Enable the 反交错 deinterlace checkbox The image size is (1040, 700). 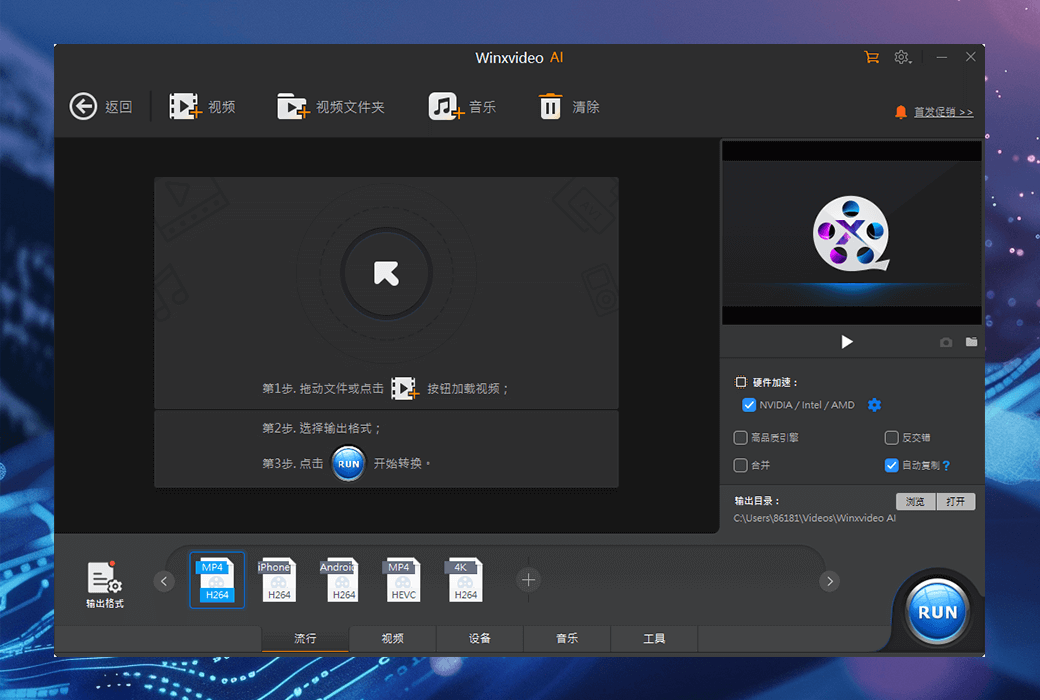(891, 437)
